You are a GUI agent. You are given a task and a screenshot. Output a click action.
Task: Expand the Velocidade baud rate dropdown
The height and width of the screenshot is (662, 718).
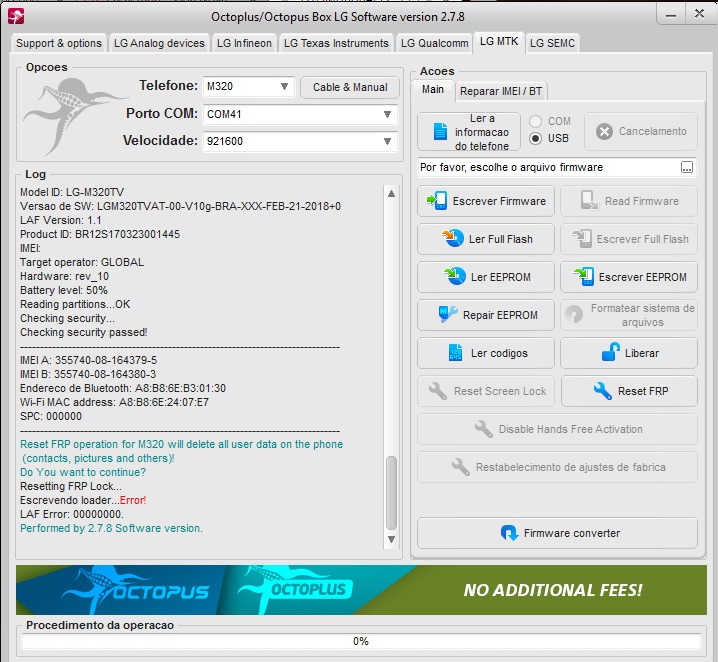point(388,141)
